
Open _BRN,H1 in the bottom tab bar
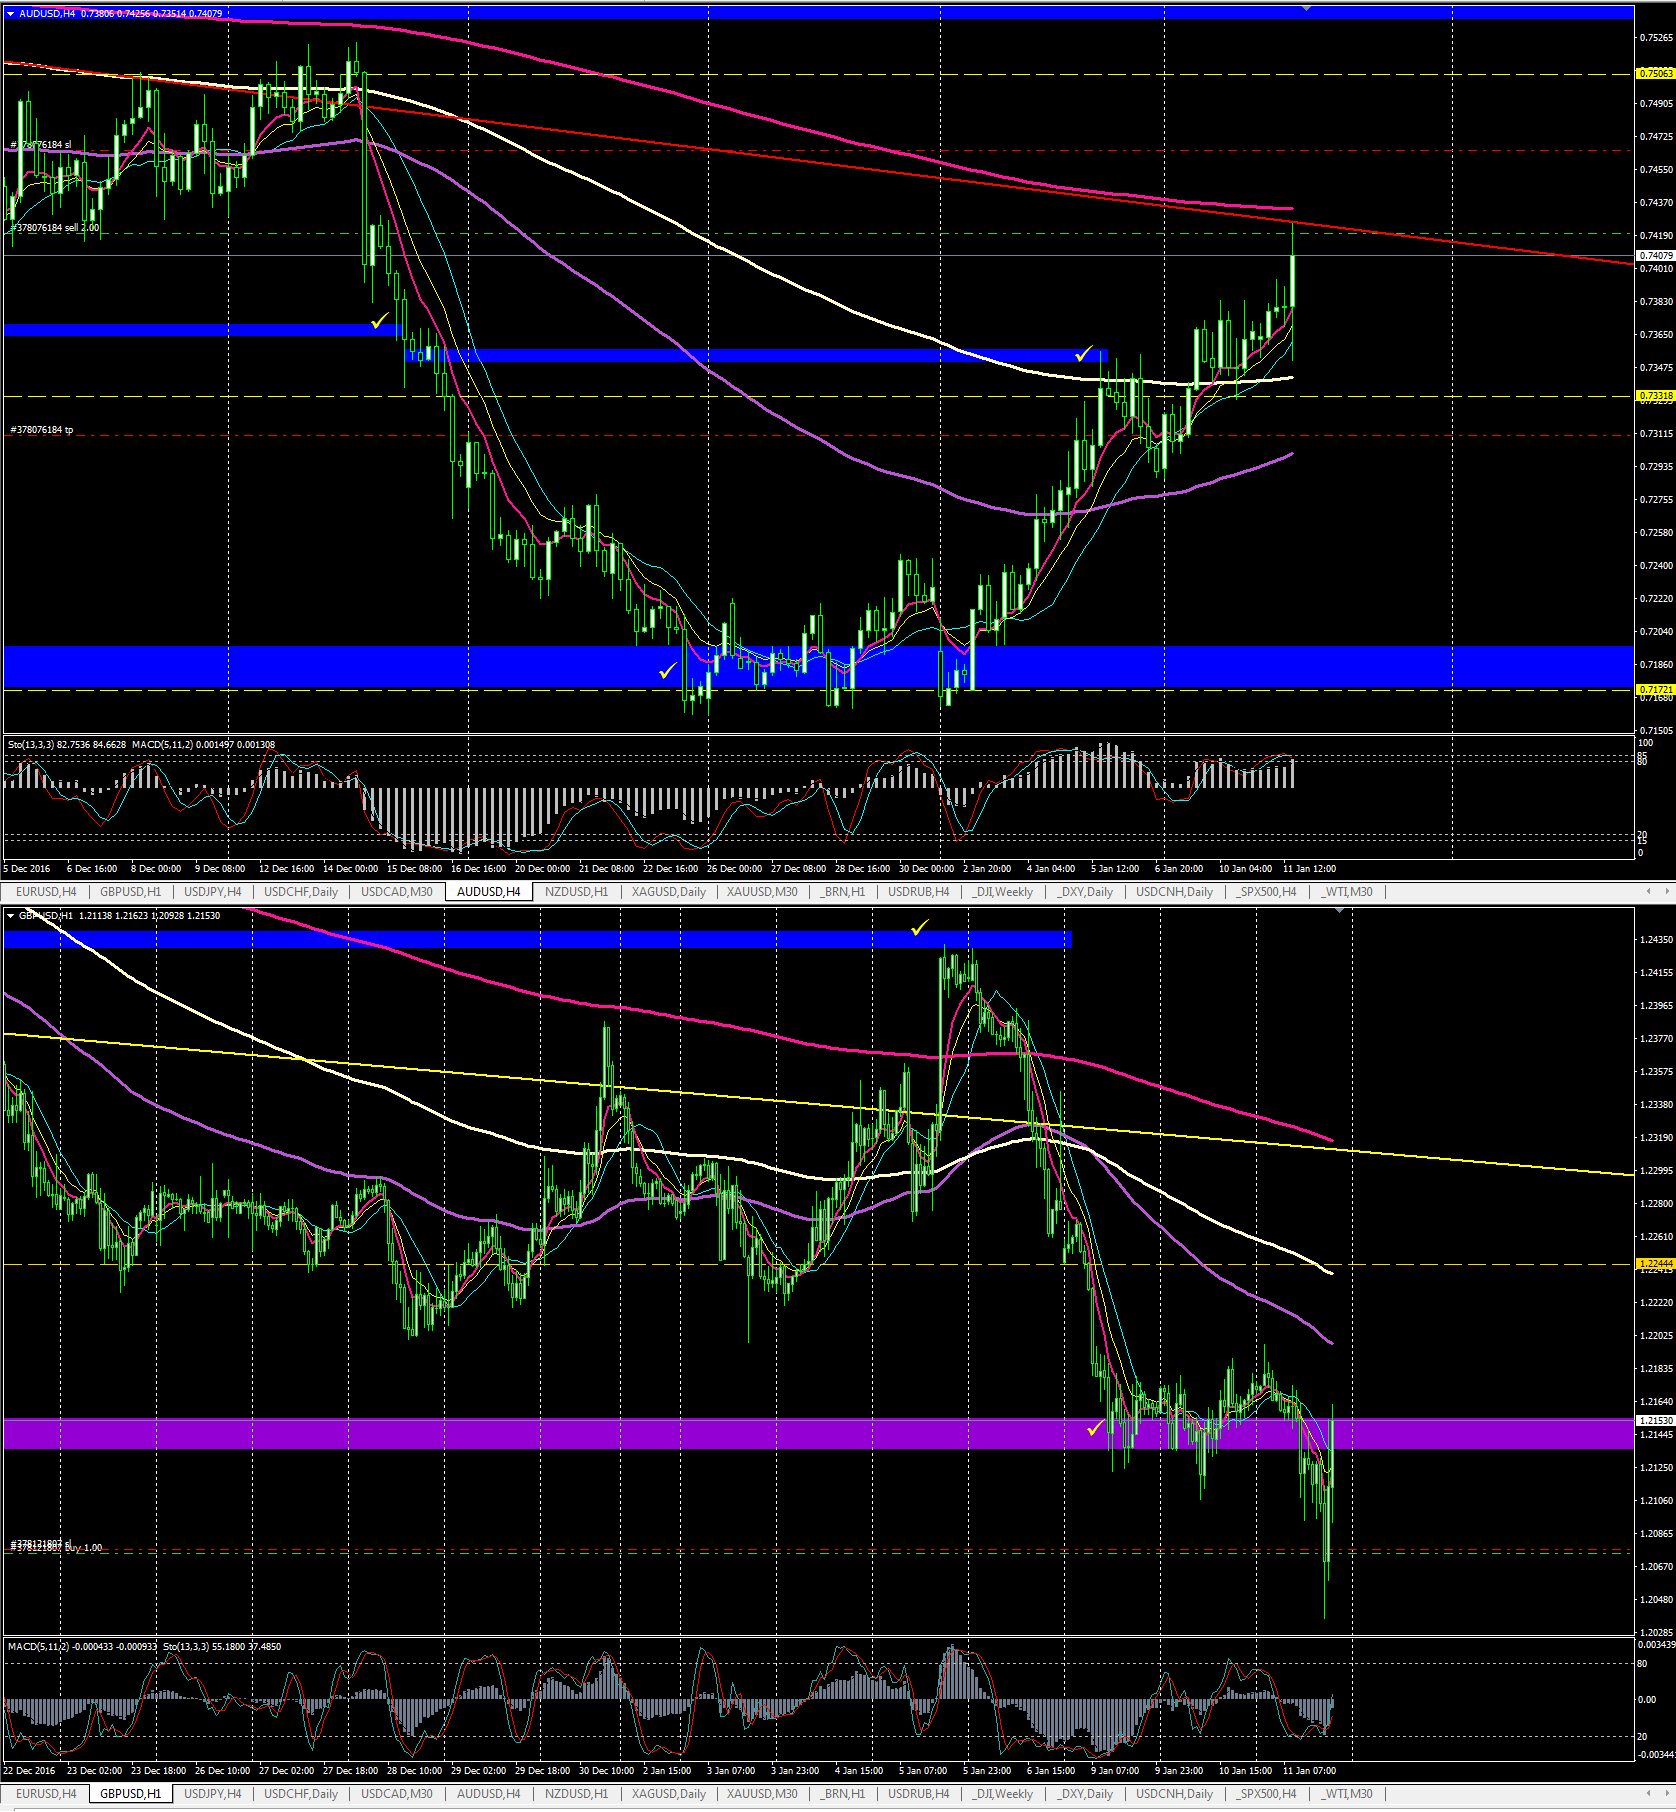(843, 1794)
